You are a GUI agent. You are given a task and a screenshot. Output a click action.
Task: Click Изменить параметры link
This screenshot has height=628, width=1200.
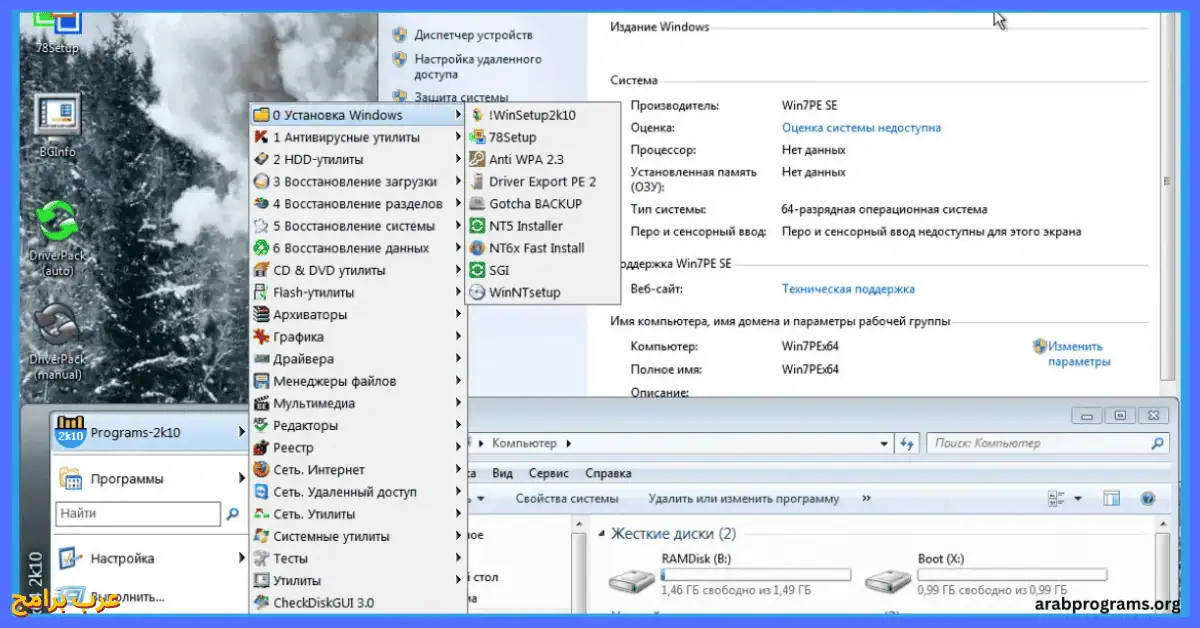[1079, 354]
